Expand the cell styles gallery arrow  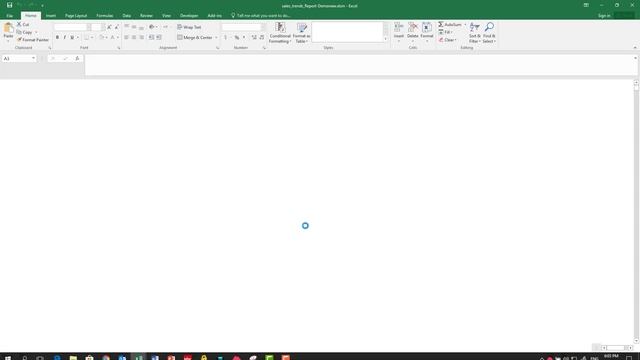[x=385, y=39]
